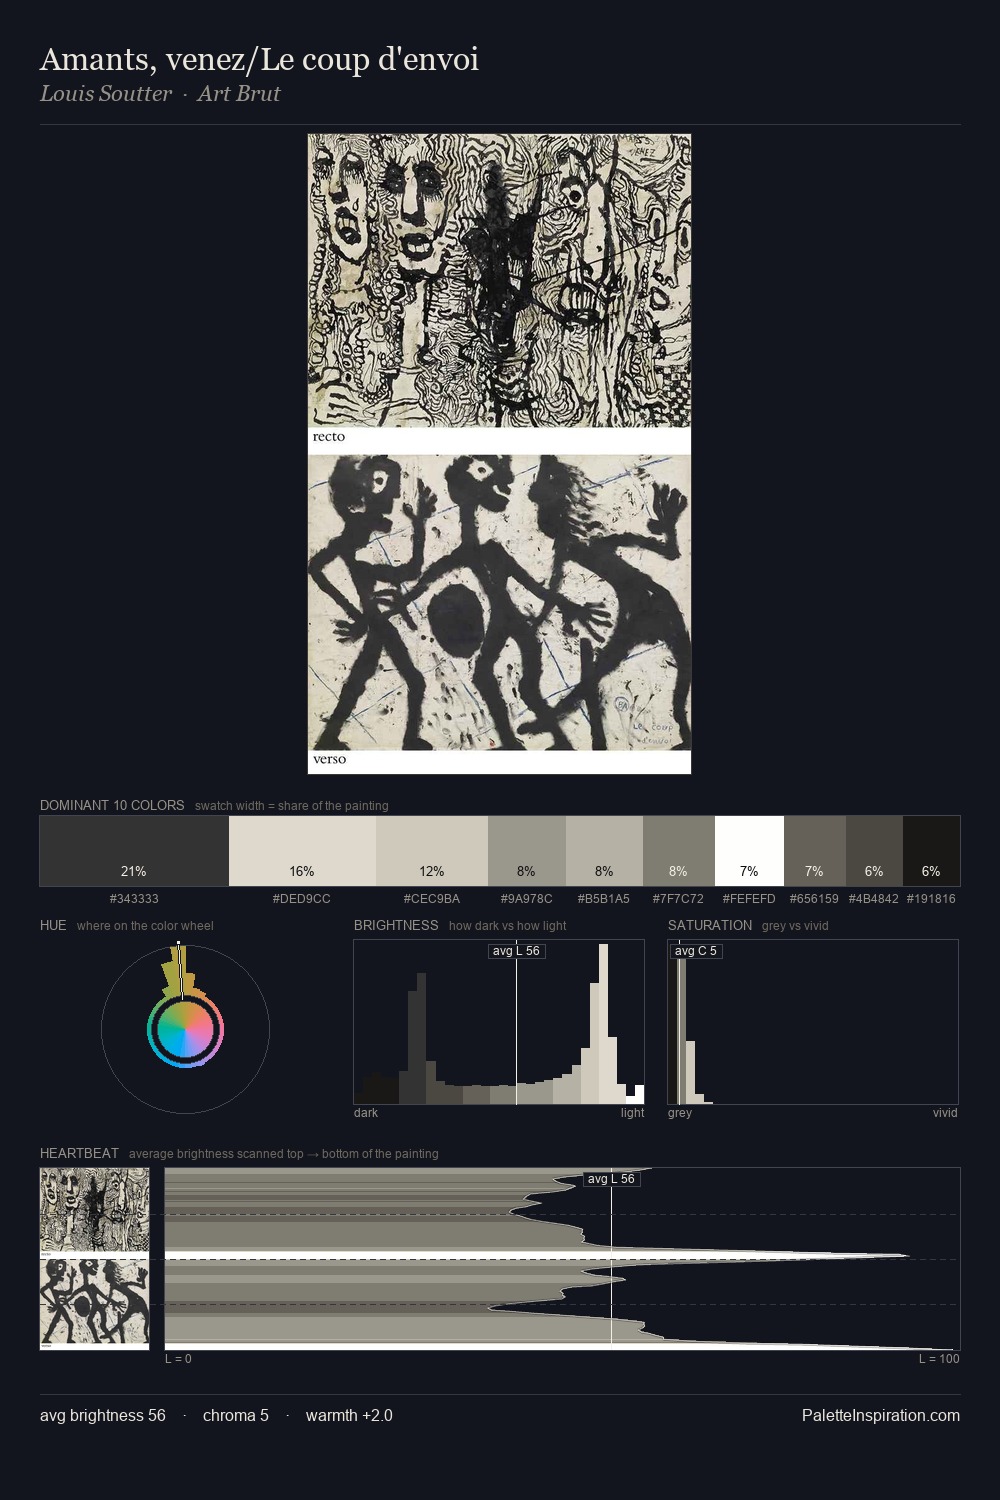Click the BRIGHTNESS section heading
Screen dimensions: 1000x1500
click(x=396, y=925)
